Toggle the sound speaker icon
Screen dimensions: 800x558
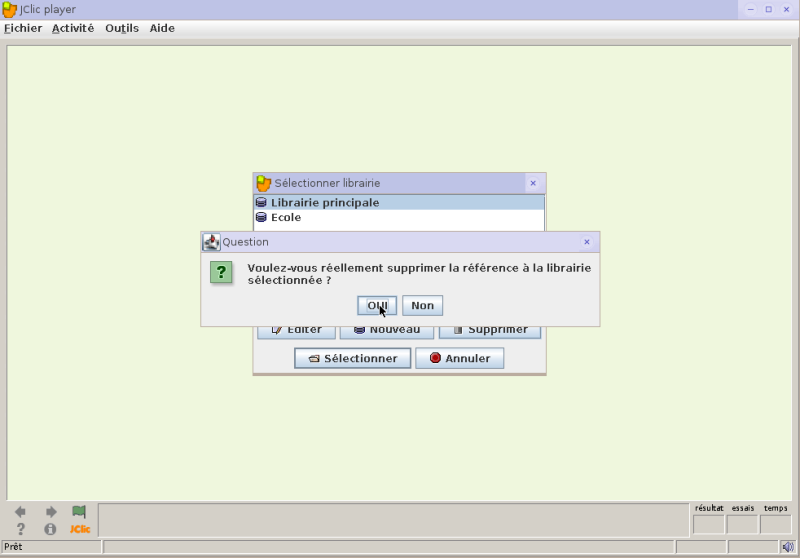[x=788, y=547]
